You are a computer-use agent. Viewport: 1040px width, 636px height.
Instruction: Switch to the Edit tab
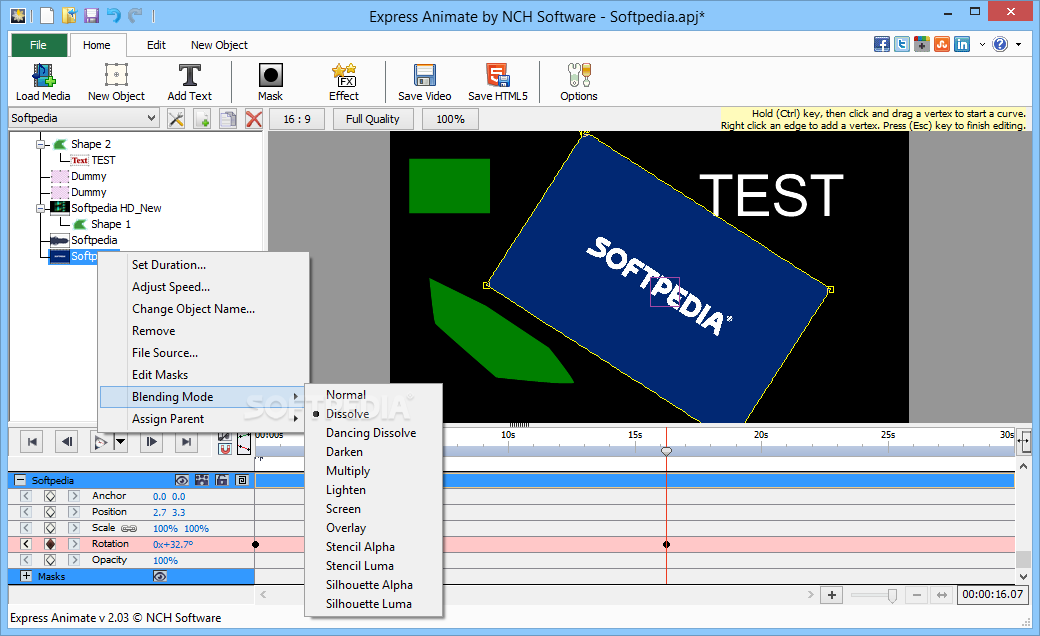156,45
